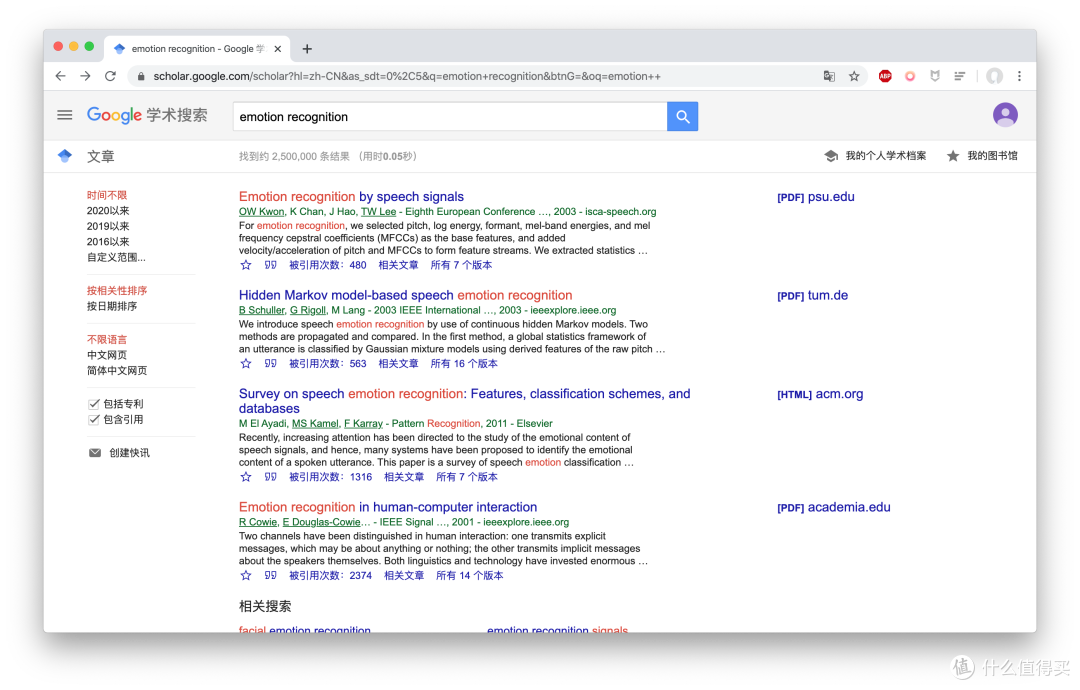Sort results by relevance 按相关性排序
The height and width of the screenshot is (690, 1080).
117,291
